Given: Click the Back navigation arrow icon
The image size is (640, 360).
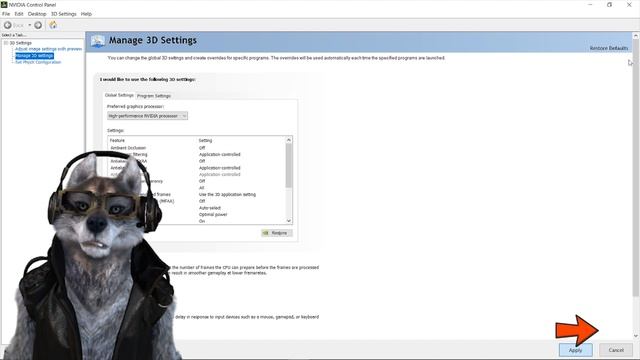Looking at the screenshot, I should (x=7, y=25).
